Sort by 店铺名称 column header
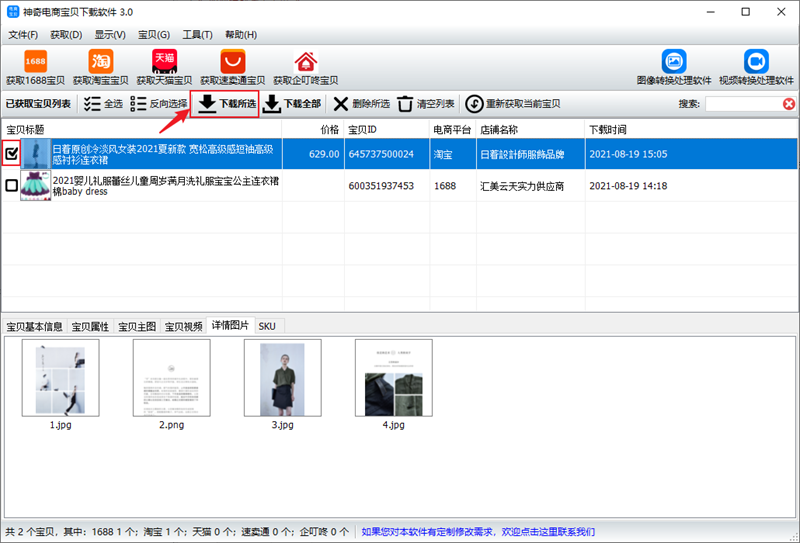The width and height of the screenshot is (800, 543). click(x=531, y=130)
